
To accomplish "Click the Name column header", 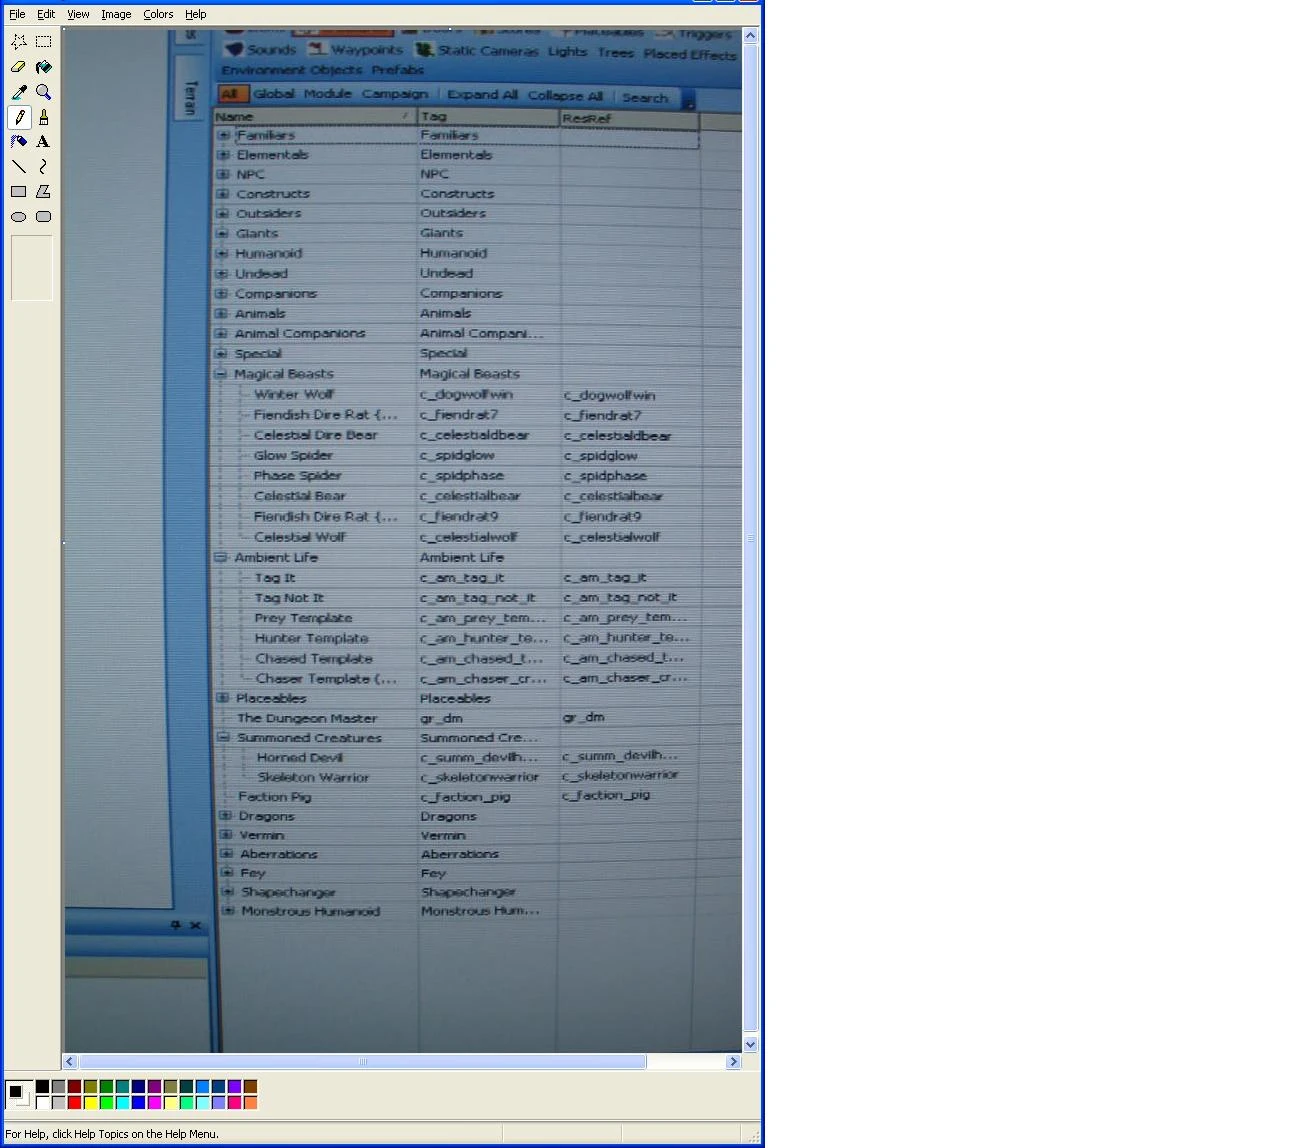I will point(314,116).
